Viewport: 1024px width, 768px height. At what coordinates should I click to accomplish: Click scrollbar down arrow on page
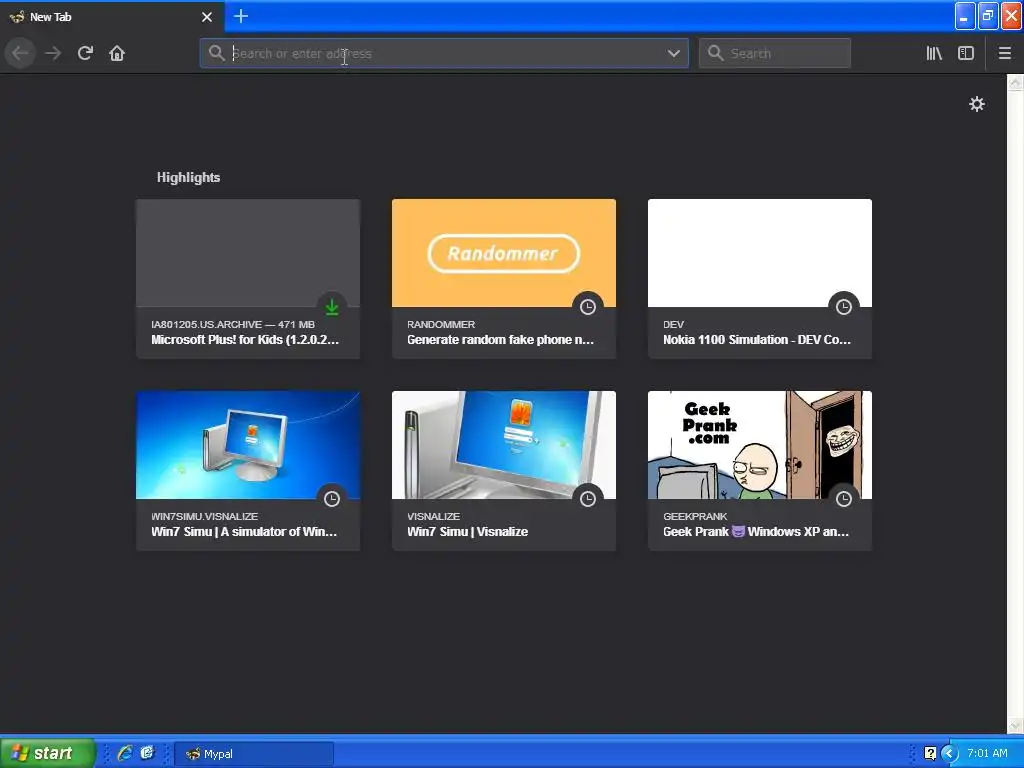coord(1016,726)
